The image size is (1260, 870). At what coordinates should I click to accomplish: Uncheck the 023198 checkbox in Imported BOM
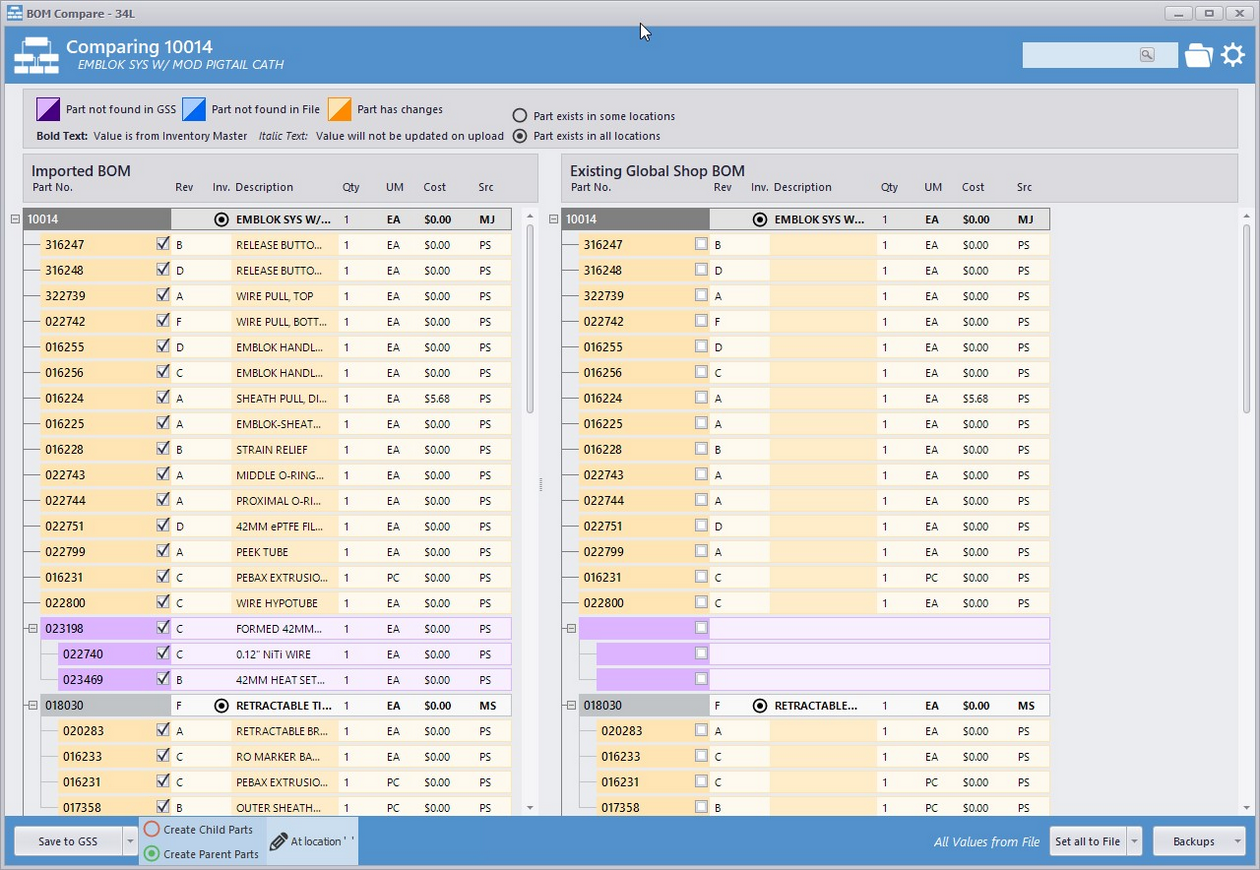163,627
